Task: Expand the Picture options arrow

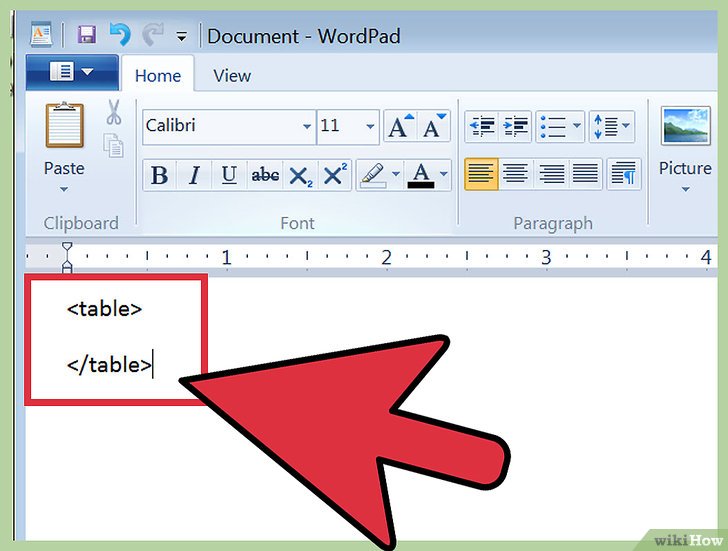Action: 686,189
